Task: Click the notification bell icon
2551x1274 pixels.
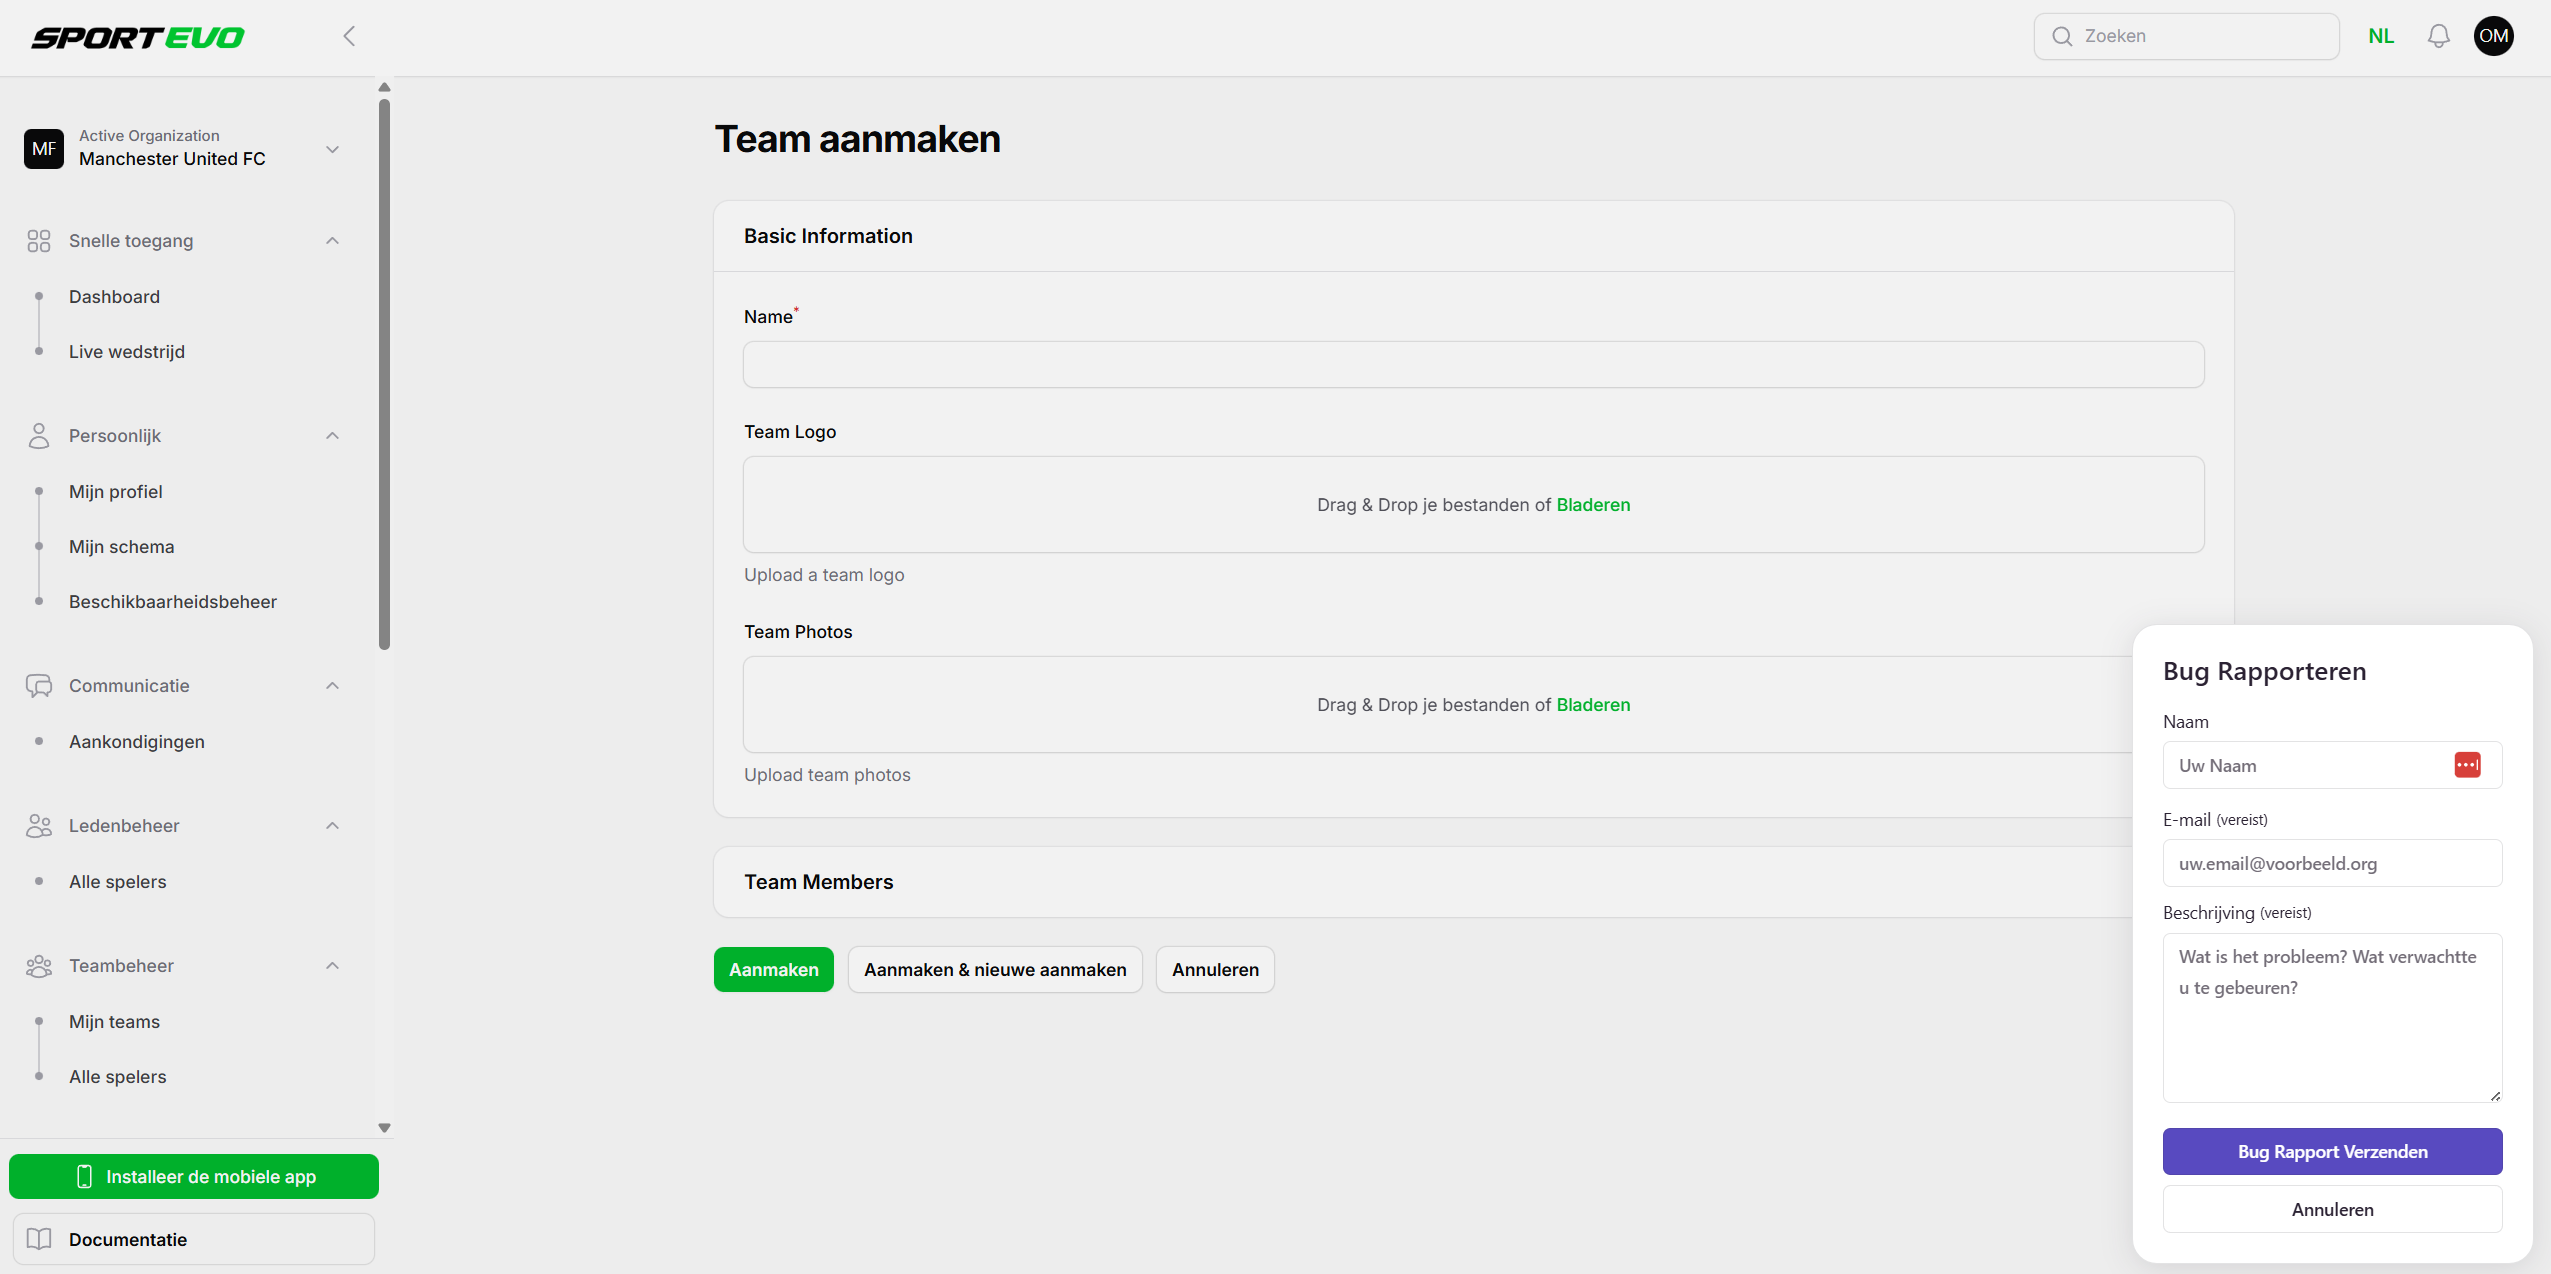Action: [x=2438, y=36]
